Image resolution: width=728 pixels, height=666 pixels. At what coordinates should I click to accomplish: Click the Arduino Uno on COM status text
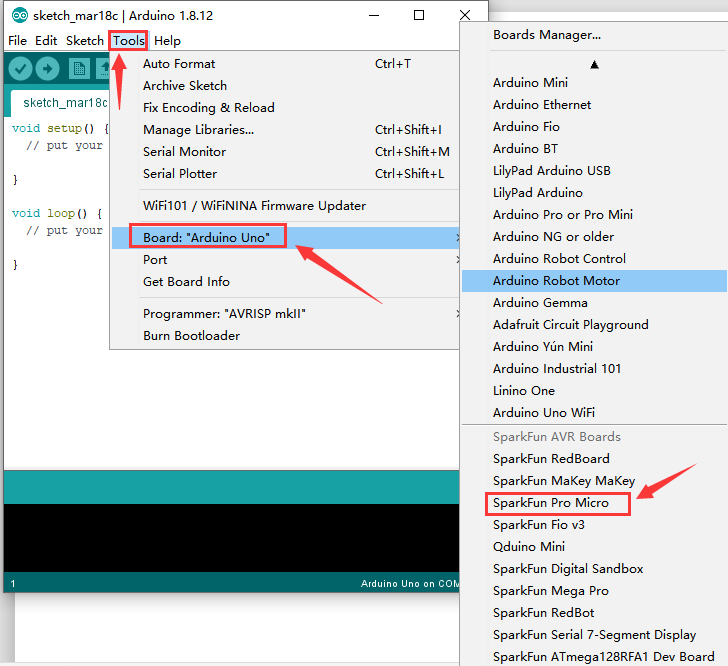pyautogui.click(x=410, y=583)
